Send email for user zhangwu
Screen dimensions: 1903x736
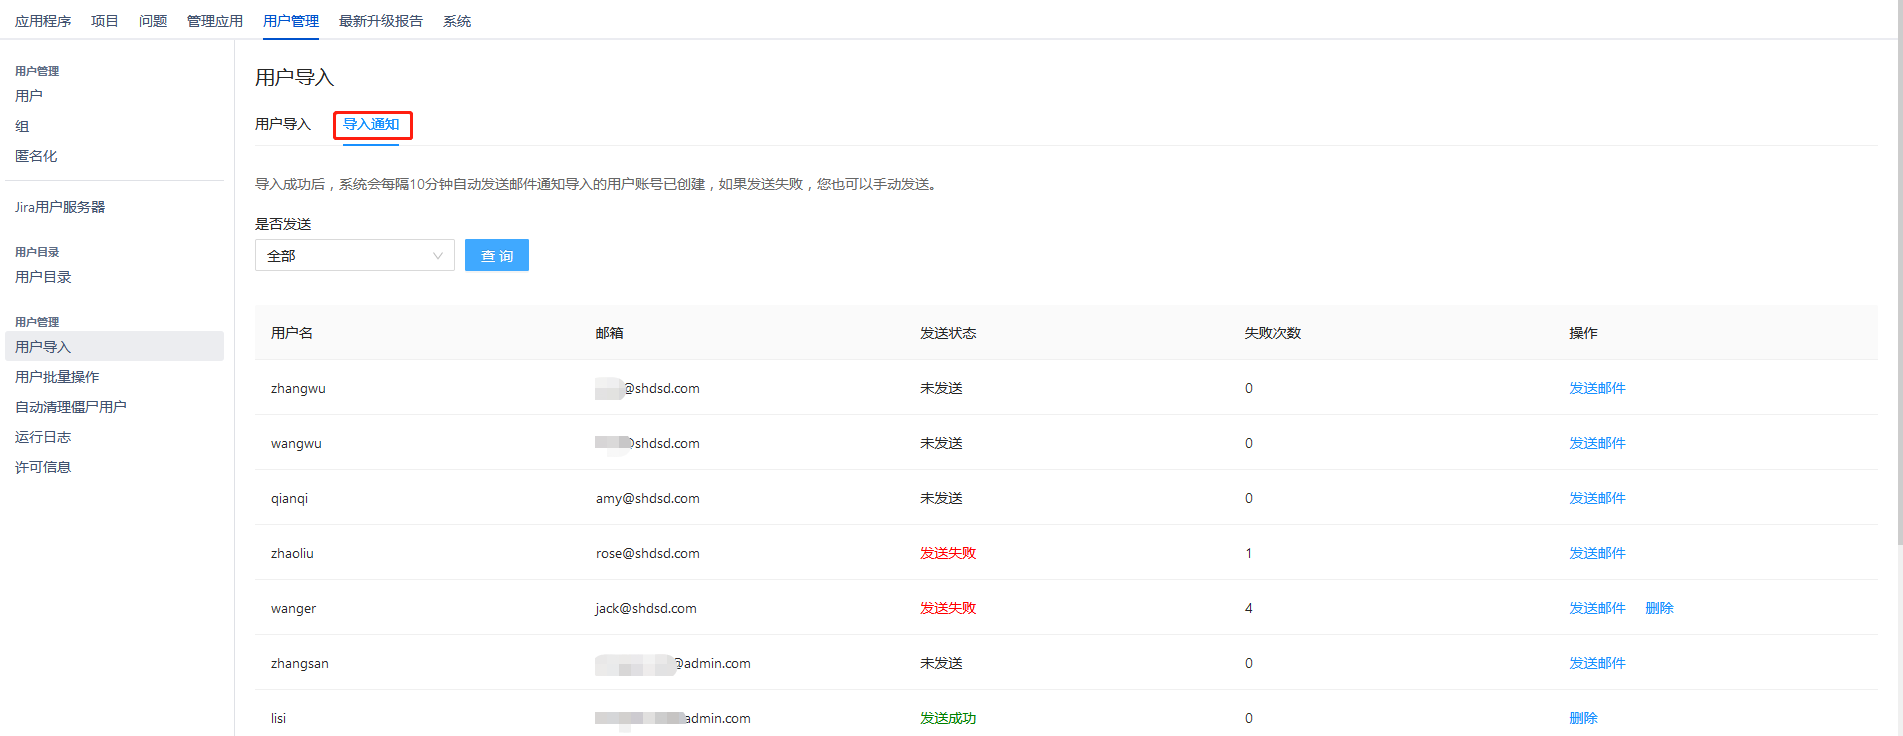pyautogui.click(x=1596, y=388)
